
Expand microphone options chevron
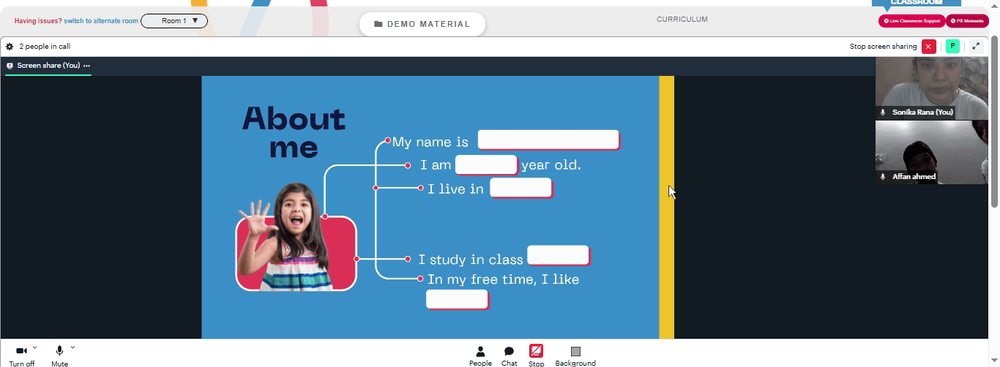(x=73, y=347)
